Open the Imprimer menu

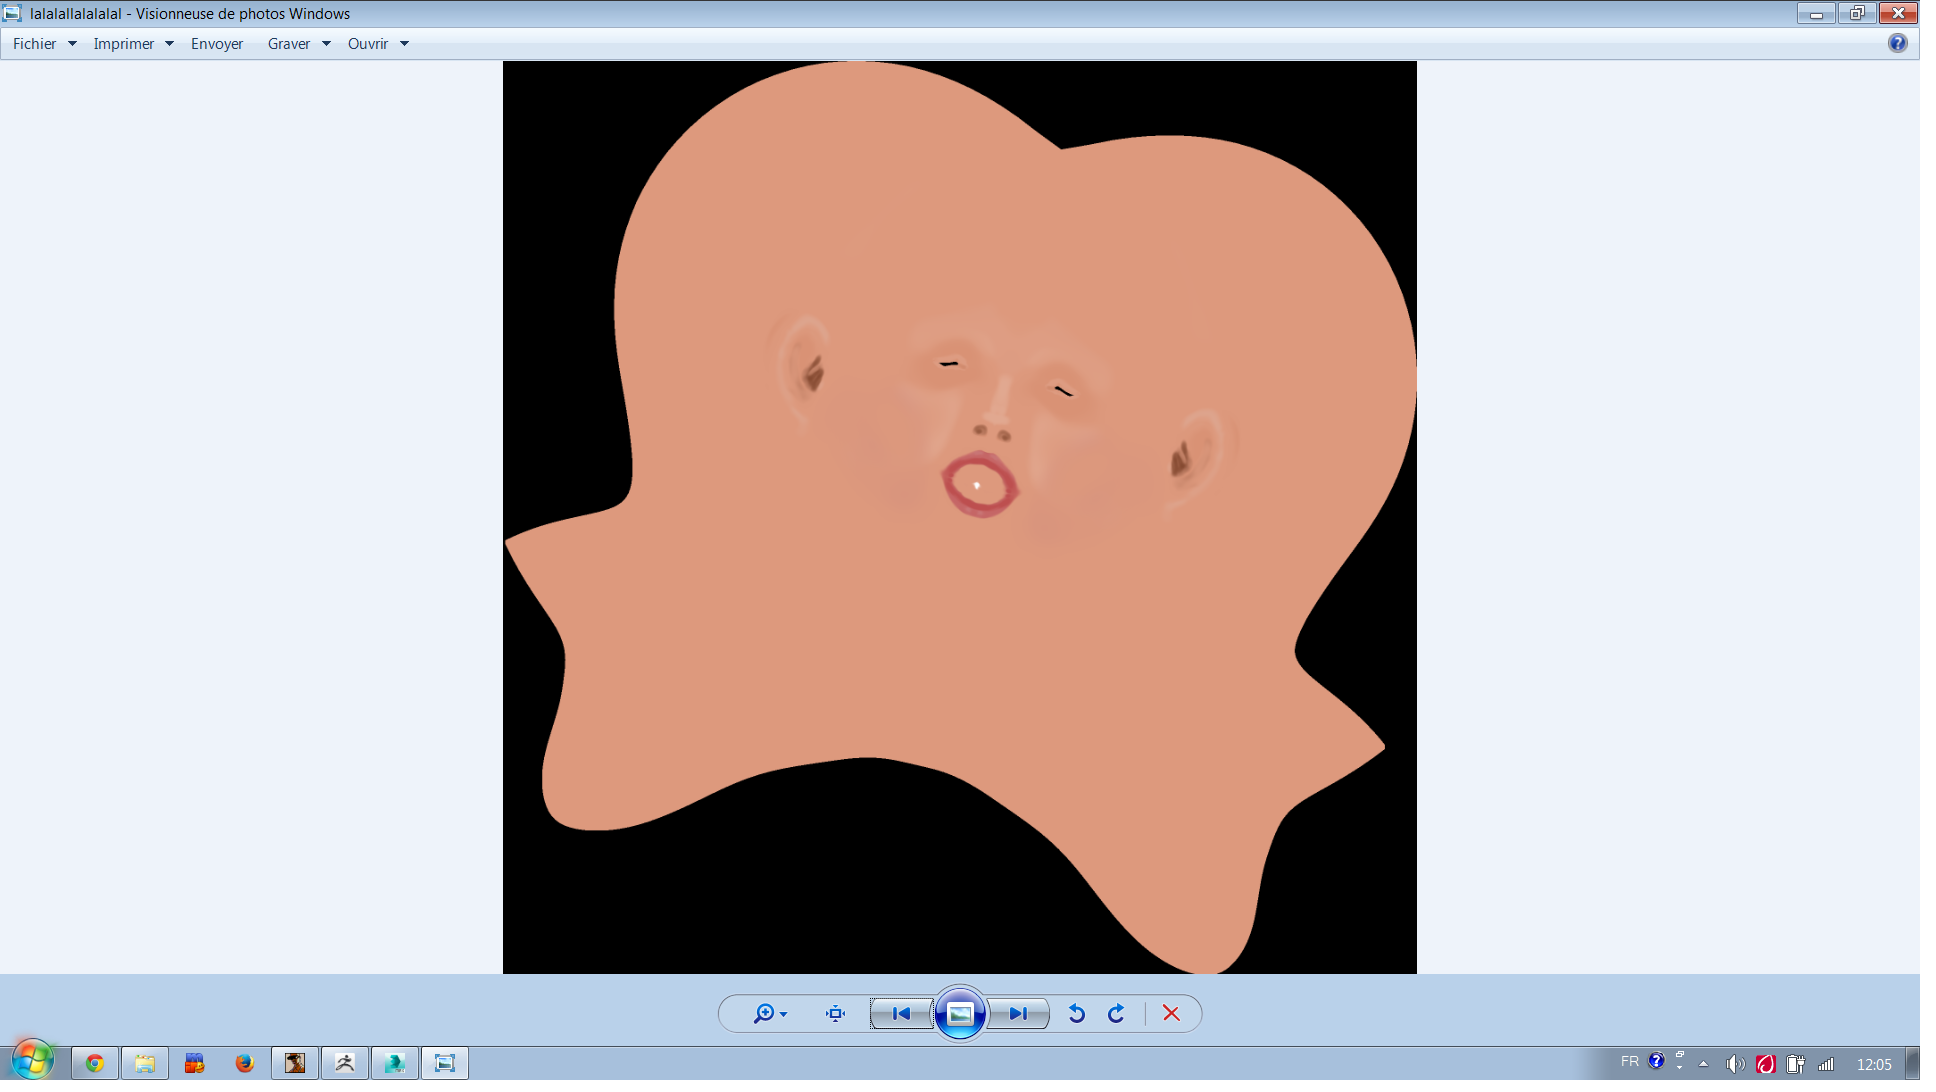tap(123, 44)
